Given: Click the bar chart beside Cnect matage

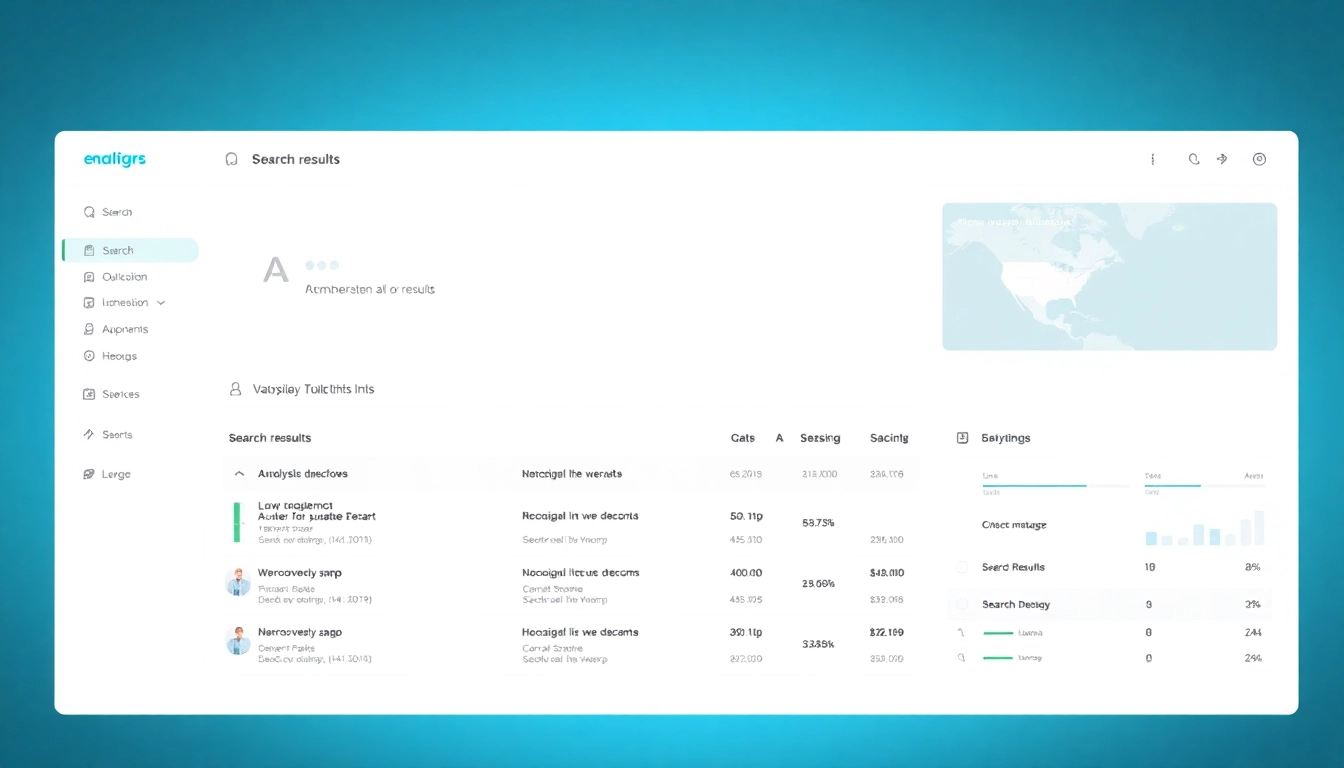Looking at the screenshot, I should [1205, 528].
